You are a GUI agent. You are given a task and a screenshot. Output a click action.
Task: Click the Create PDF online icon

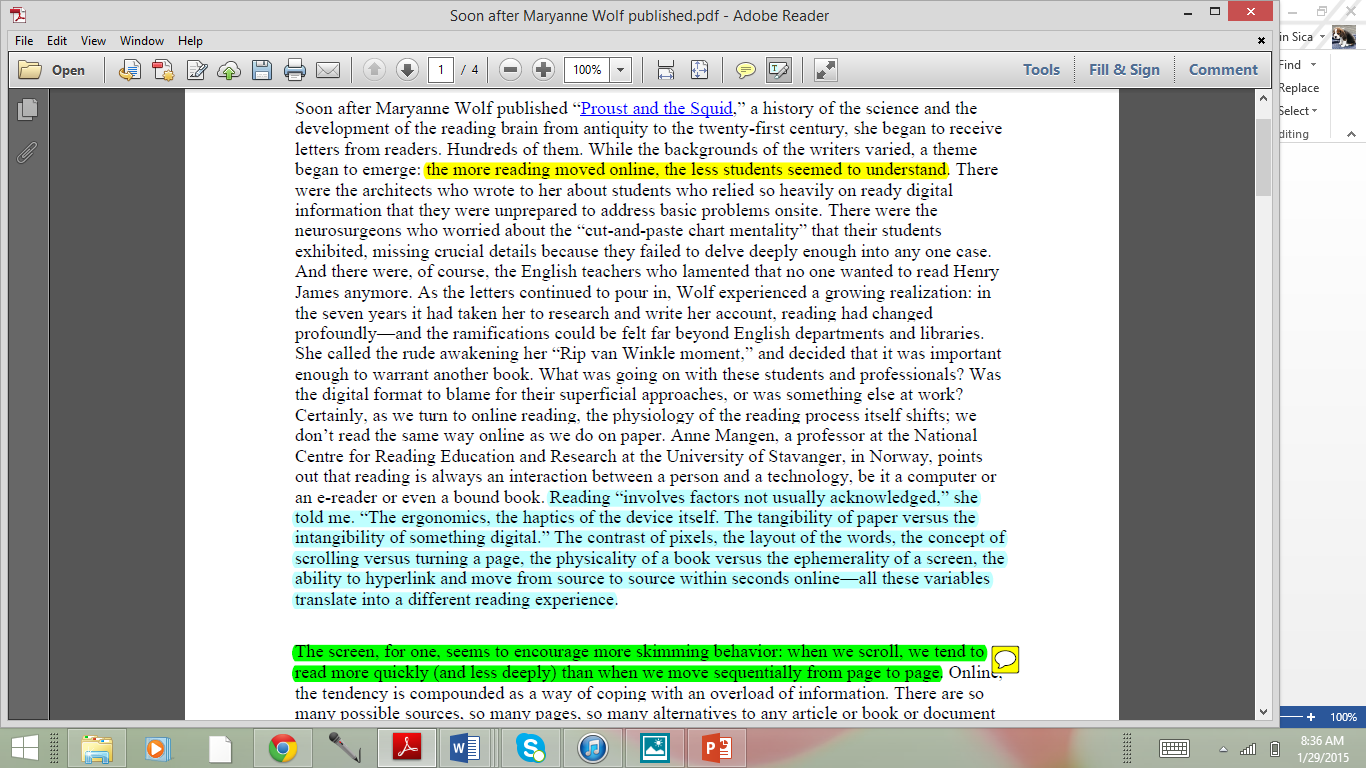130,70
